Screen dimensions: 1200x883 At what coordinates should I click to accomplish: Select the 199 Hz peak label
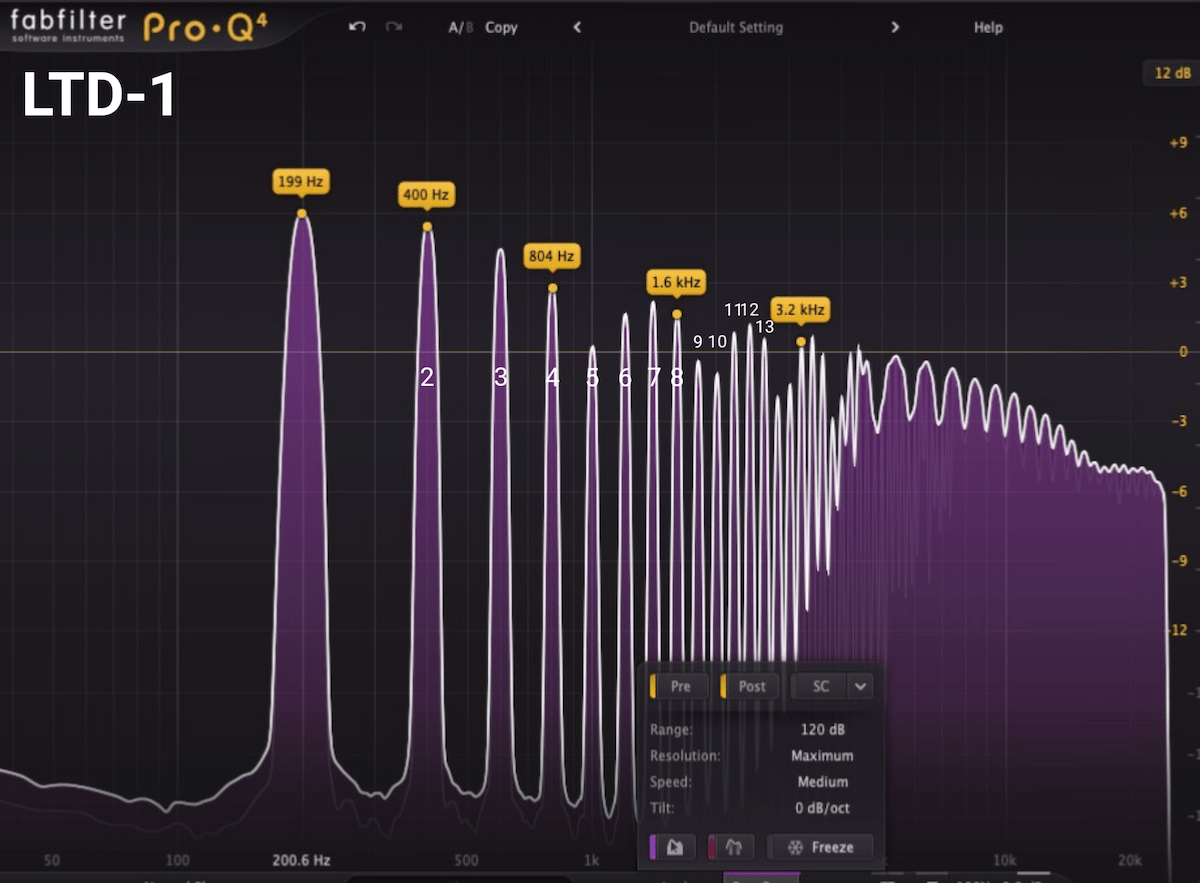click(x=301, y=182)
